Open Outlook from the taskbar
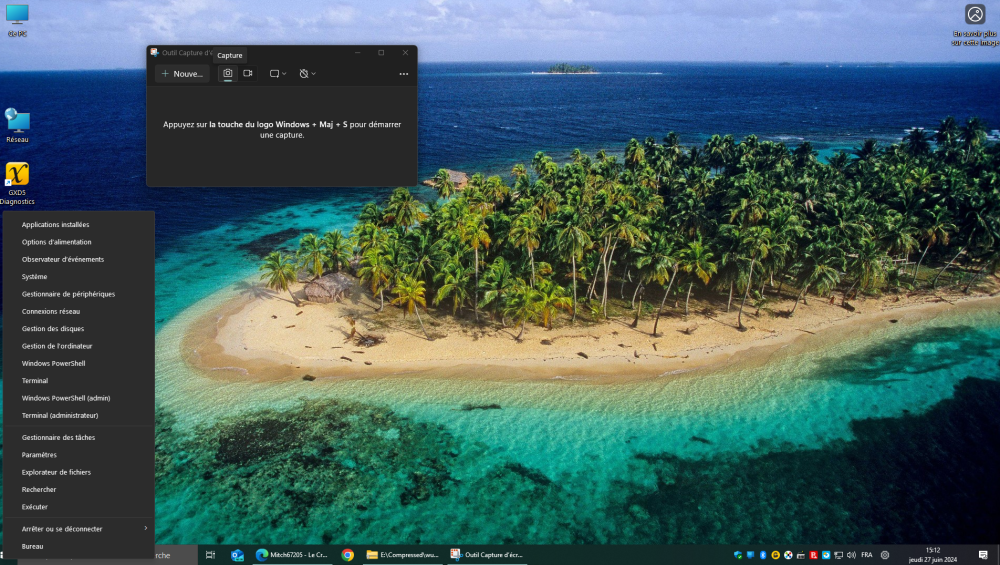1000x565 pixels. point(237,554)
